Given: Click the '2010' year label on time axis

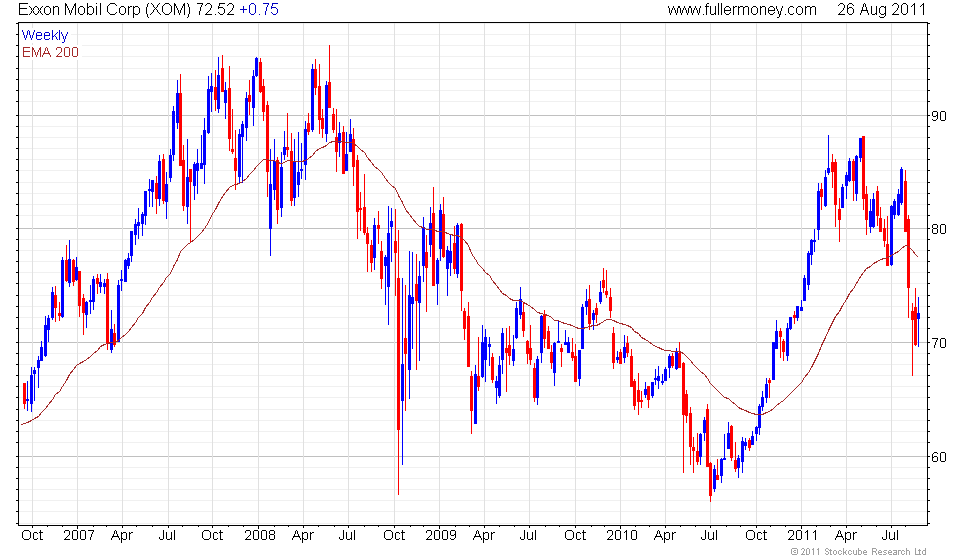Looking at the screenshot, I should (x=622, y=536).
